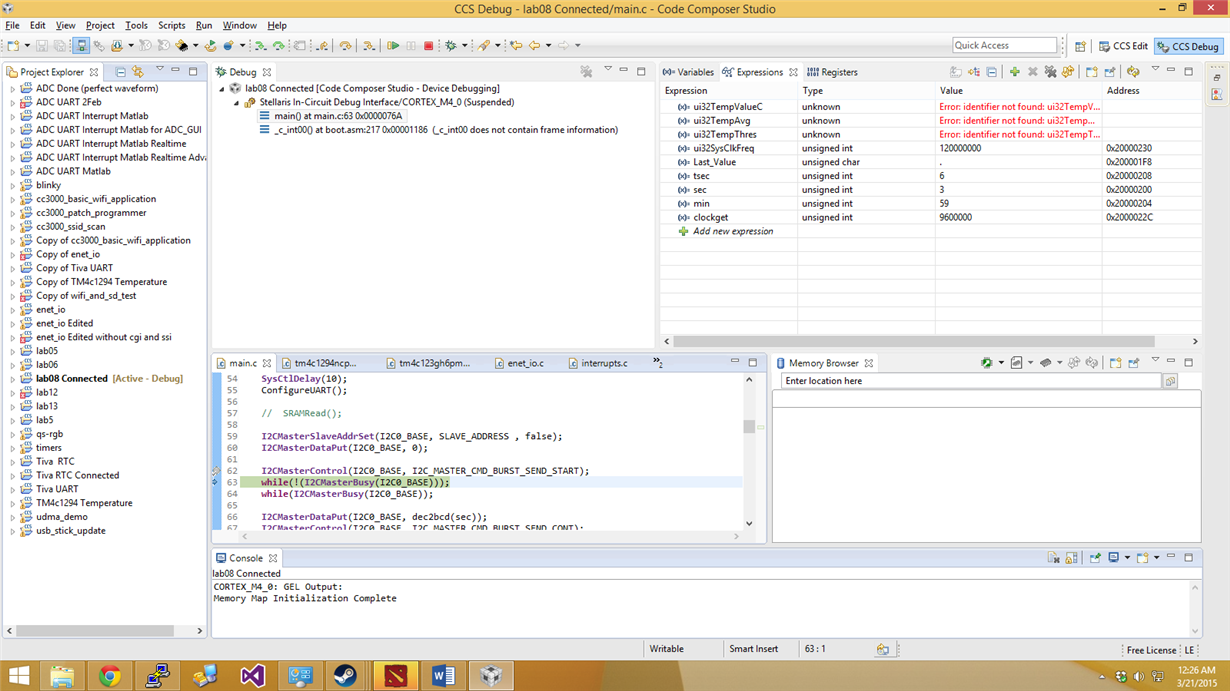Show hidden editor tabs overflow list
The width and height of the screenshot is (1230, 691).
click(658, 362)
